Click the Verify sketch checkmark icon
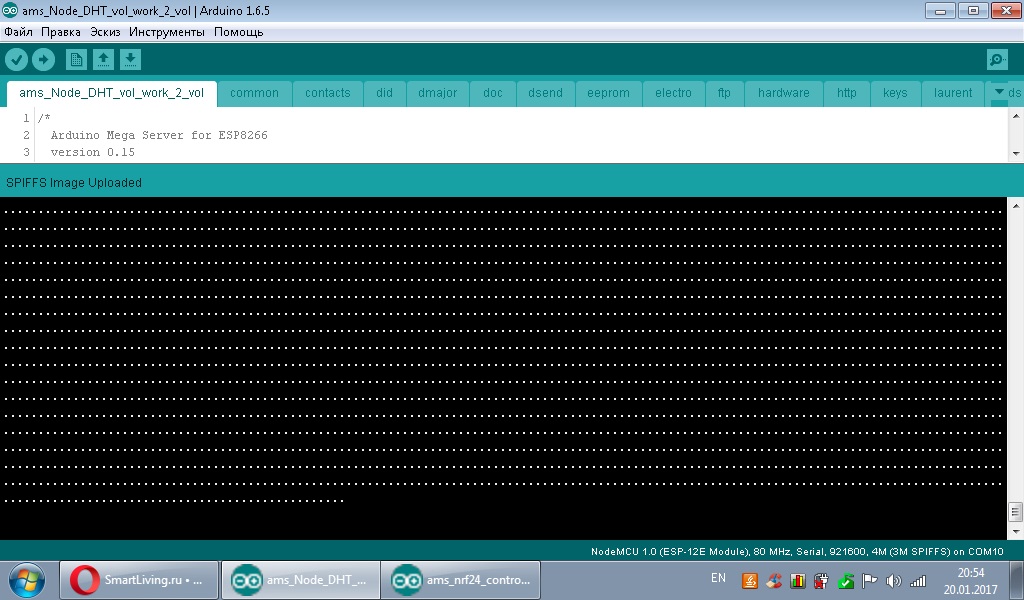Screen dimensions: 1024x600 point(16,60)
